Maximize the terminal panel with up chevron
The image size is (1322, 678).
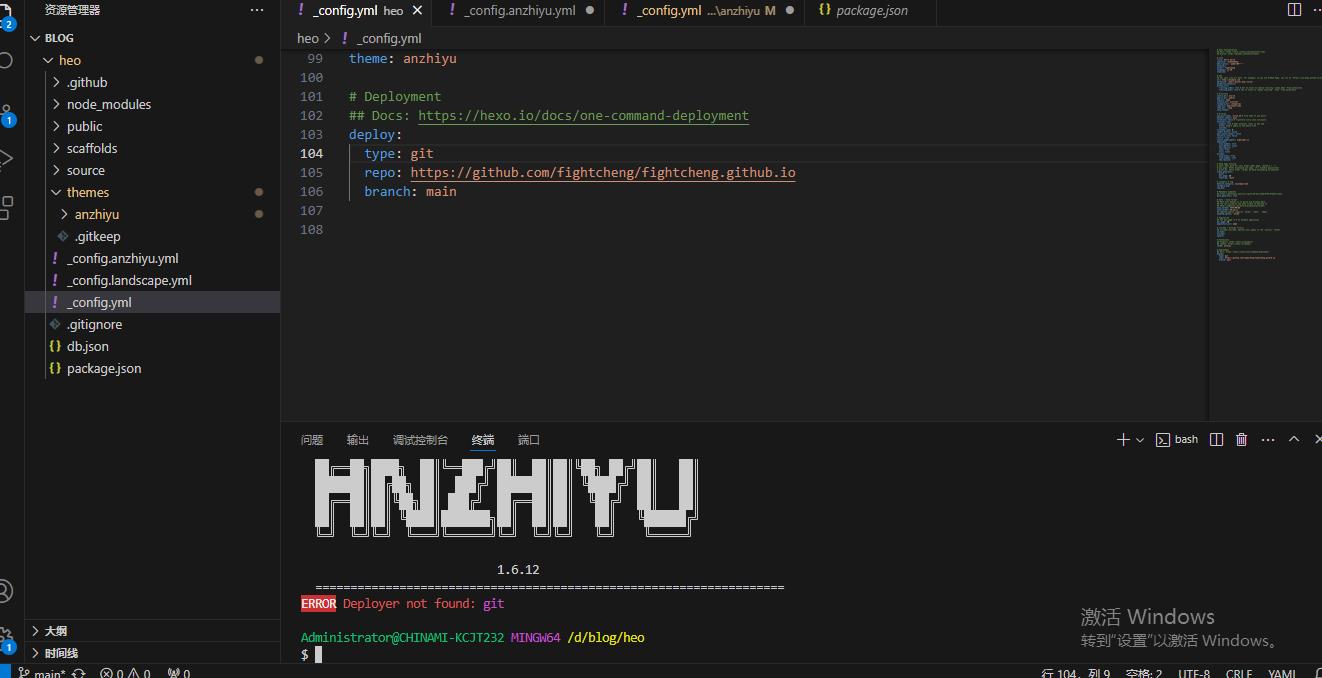click(1294, 440)
